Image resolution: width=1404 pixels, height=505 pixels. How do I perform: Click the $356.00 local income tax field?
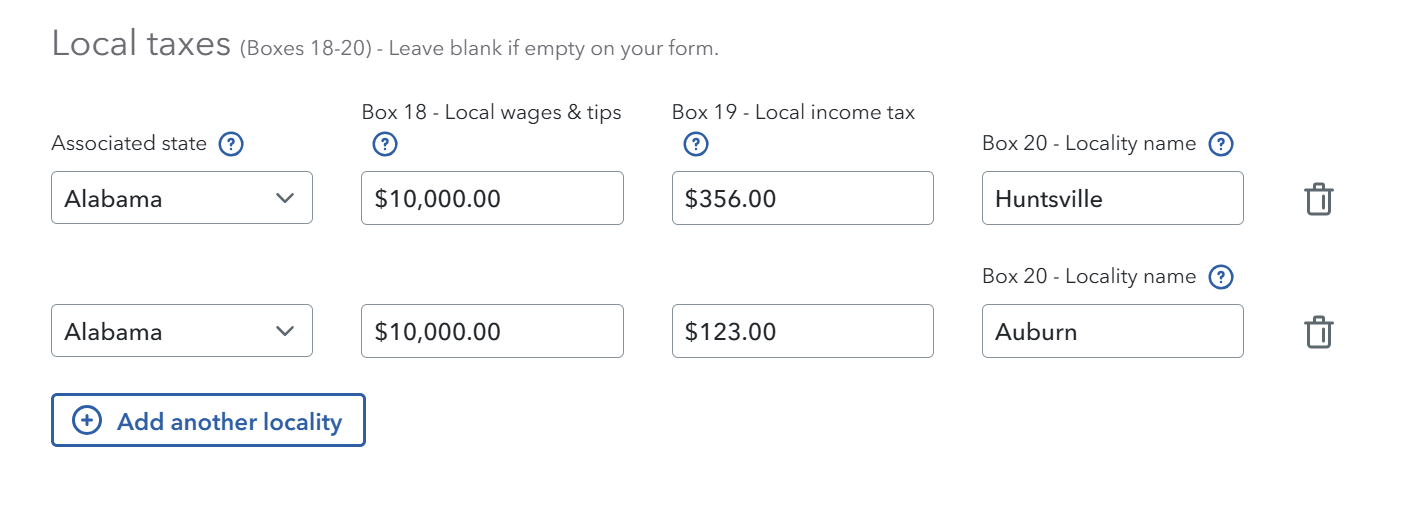tap(802, 198)
